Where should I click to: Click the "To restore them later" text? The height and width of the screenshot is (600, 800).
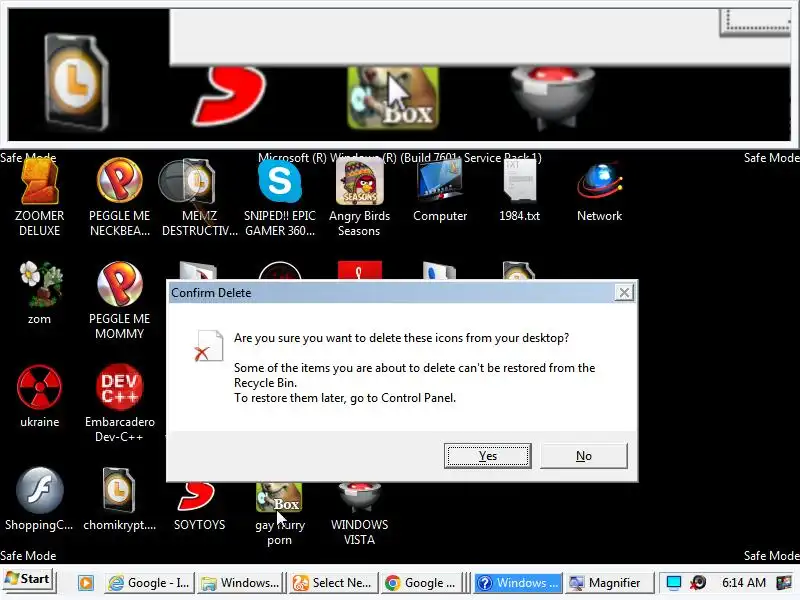pos(345,398)
